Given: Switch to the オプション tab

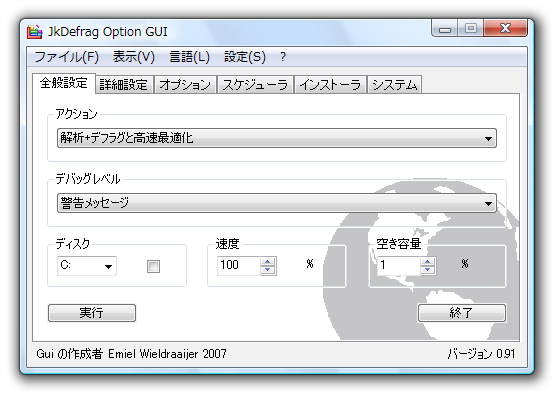Looking at the screenshot, I should [185, 85].
